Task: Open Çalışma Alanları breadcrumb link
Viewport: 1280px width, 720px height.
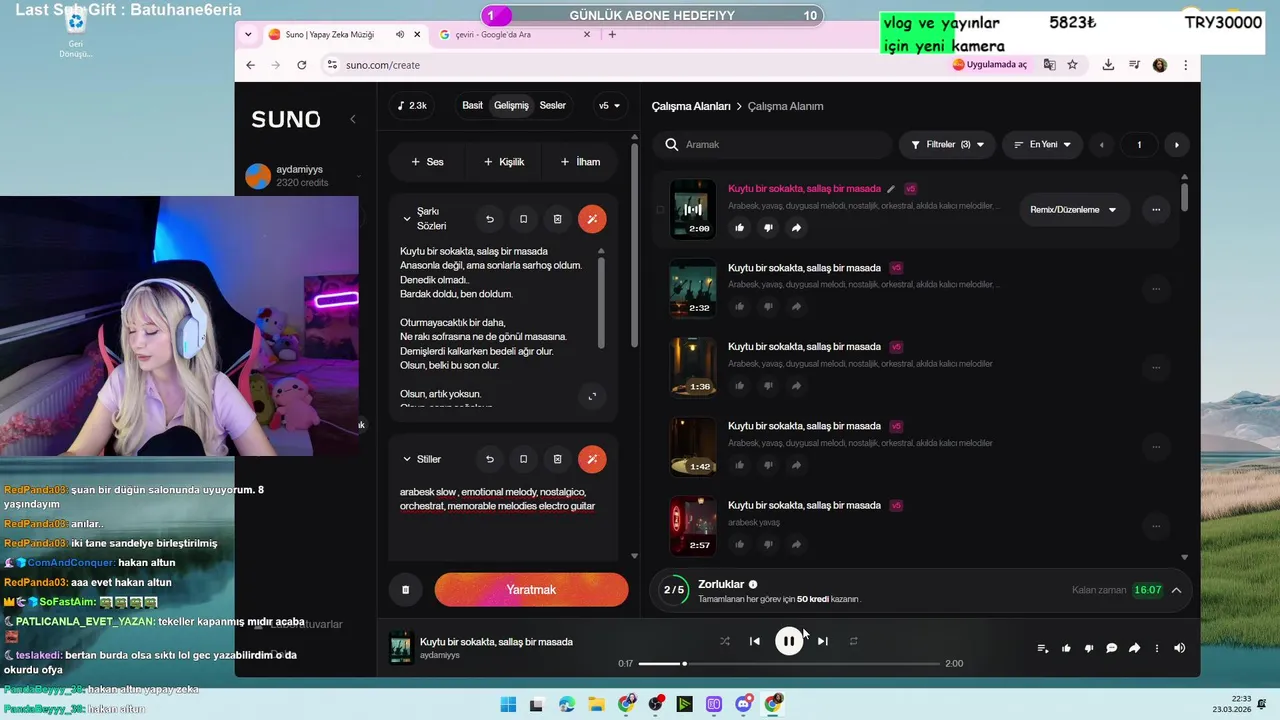Action: pos(691,106)
